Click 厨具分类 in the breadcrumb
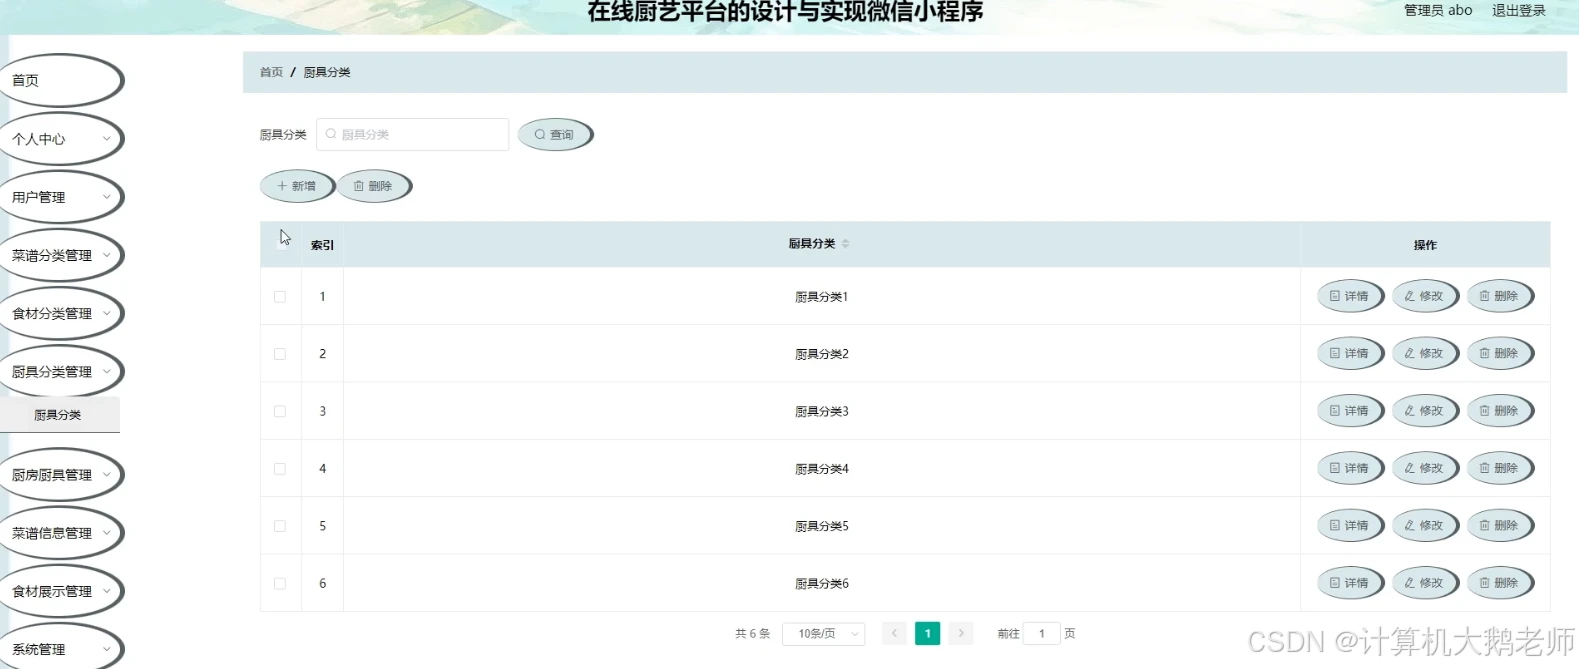This screenshot has height=669, width=1579. pos(327,72)
